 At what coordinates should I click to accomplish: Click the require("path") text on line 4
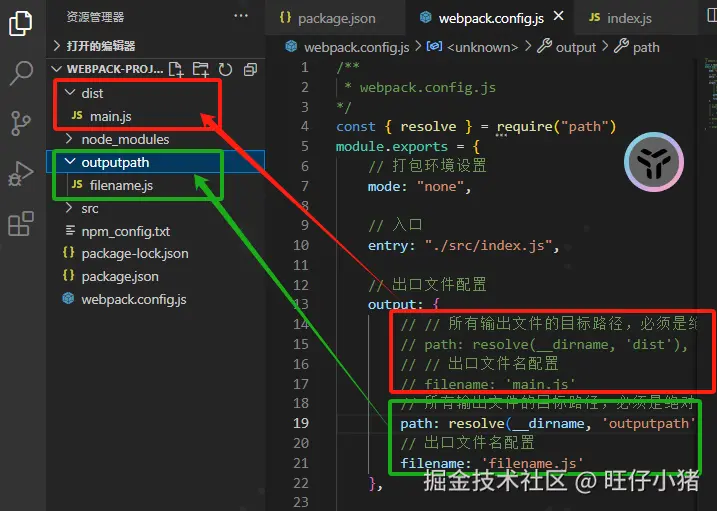[556, 127]
